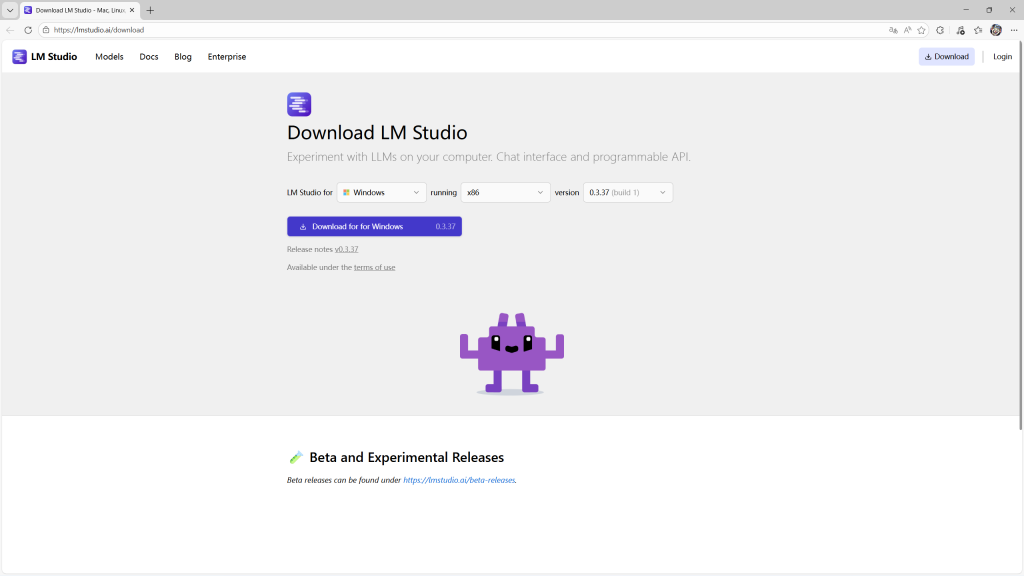1024x576 pixels.
Task: Expand the x86 architecture dropdown
Action: coord(505,192)
